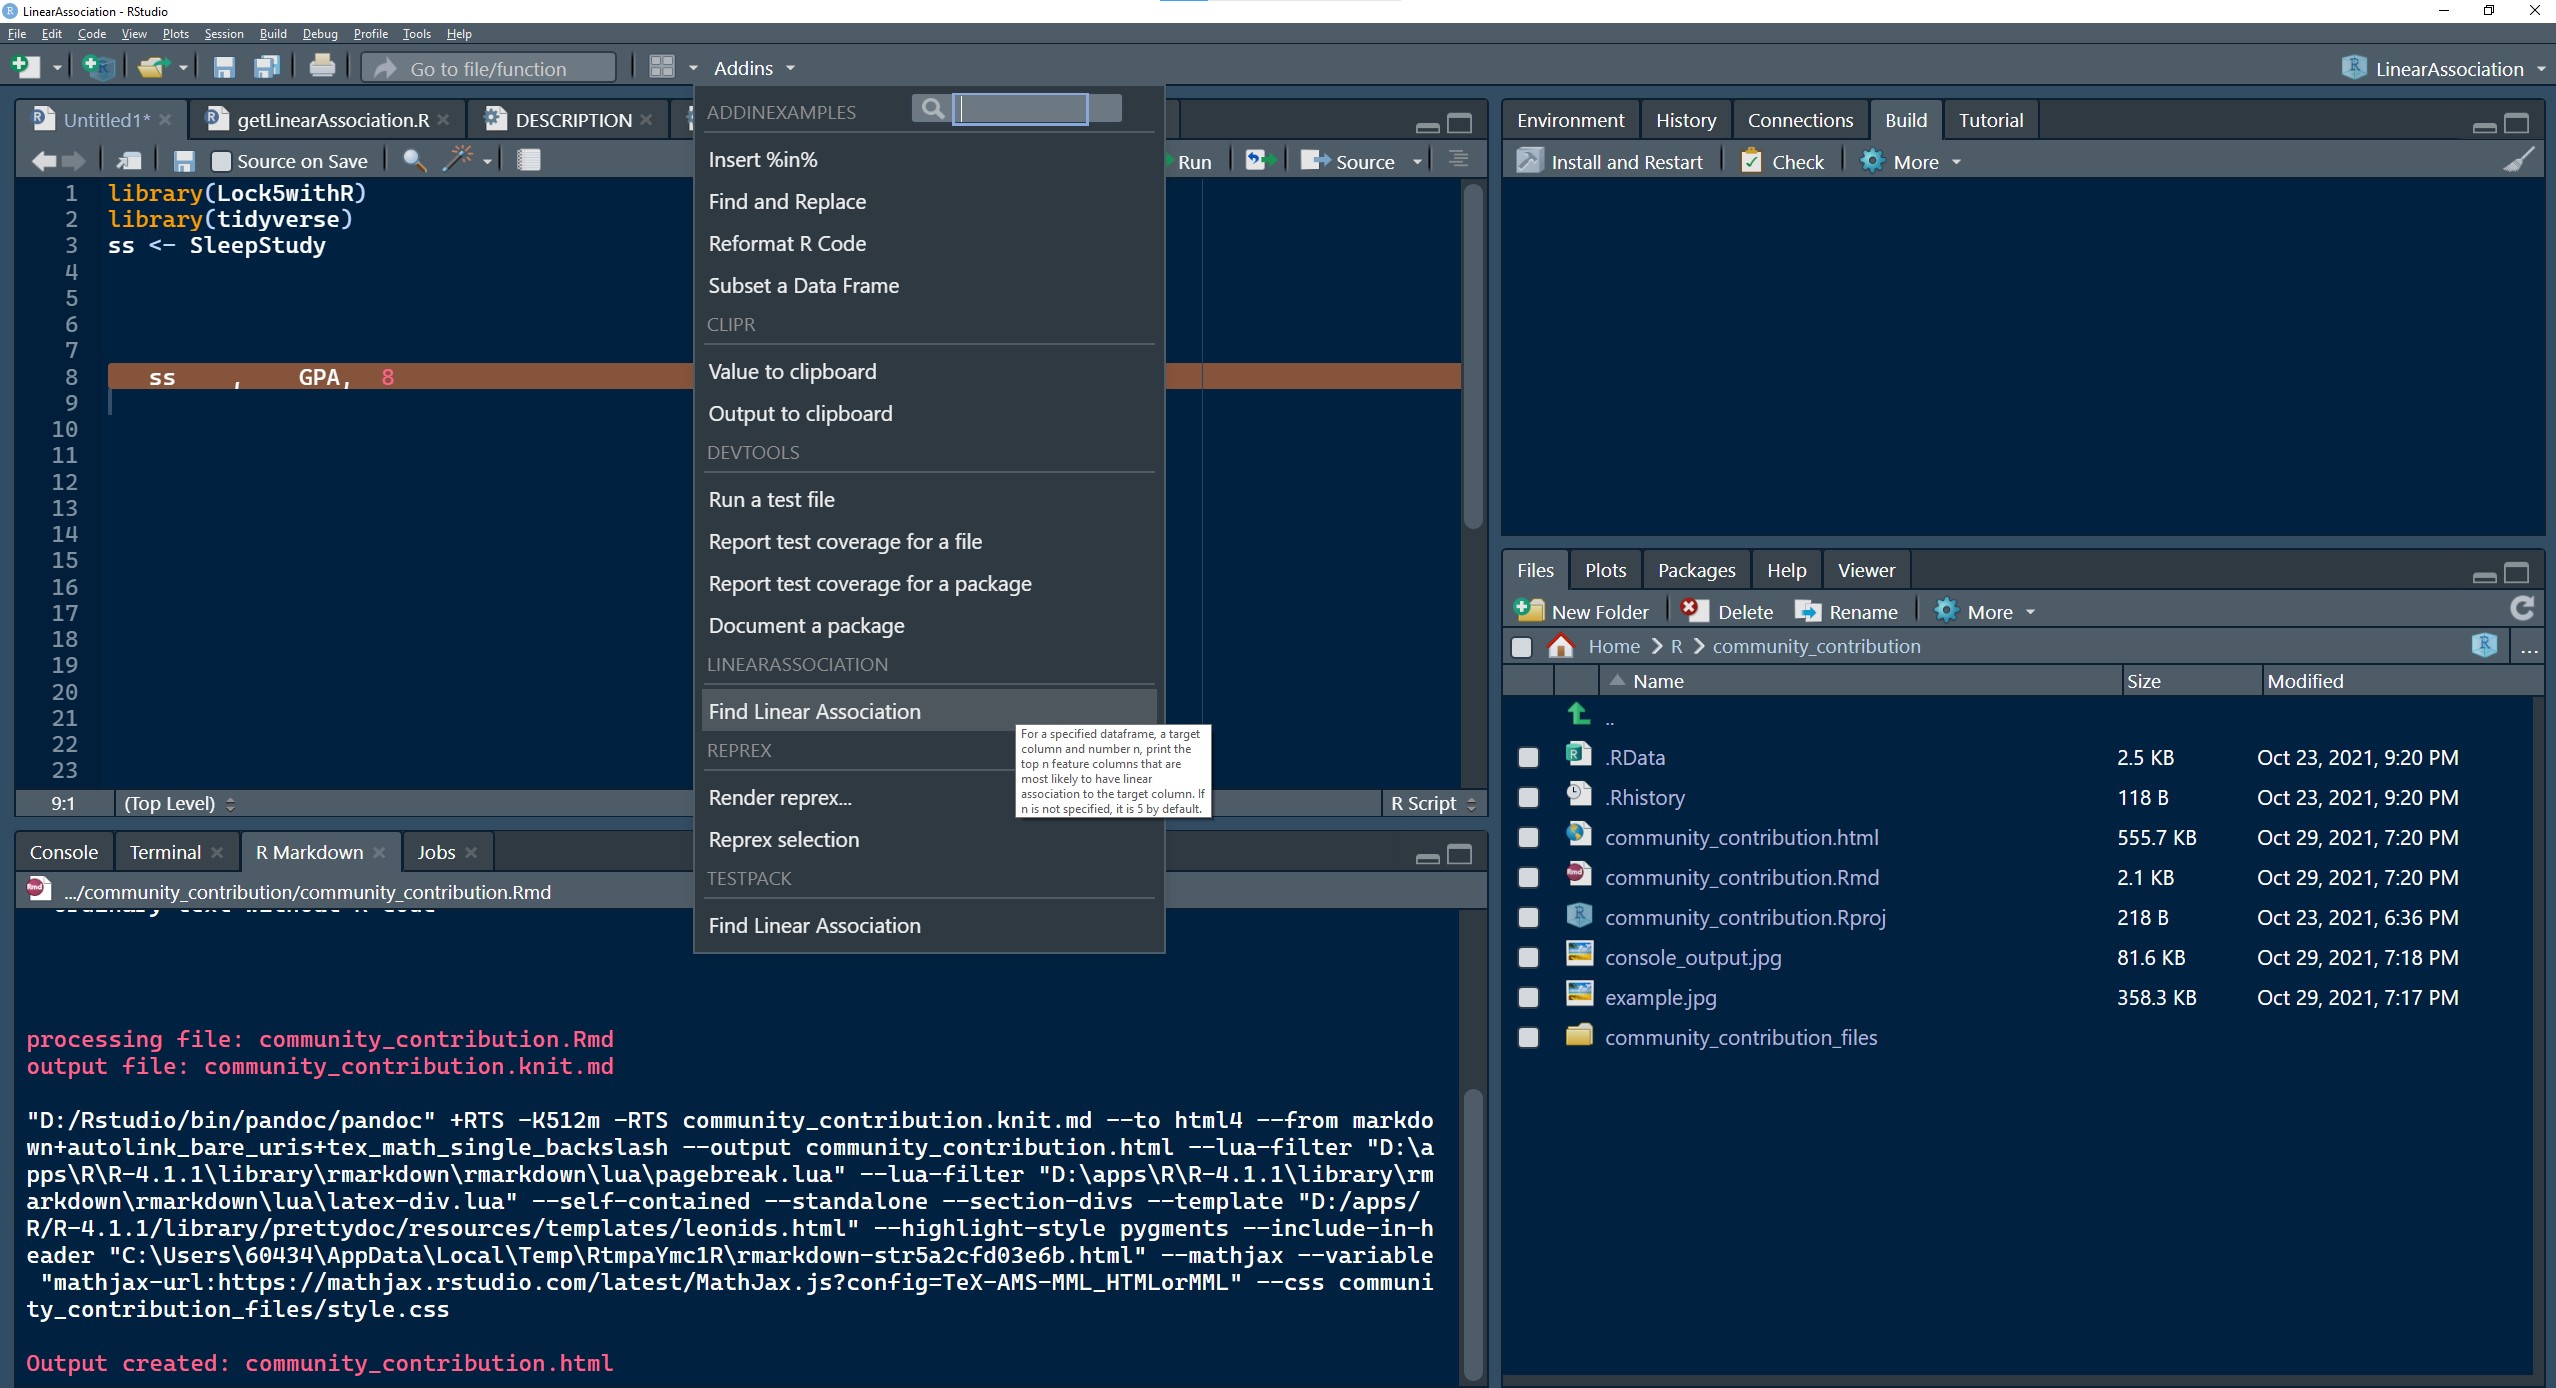This screenshot has height=1388, width=2556.
Task: Open the workspace panes dropdown arrow
Action: pyautogui.click(x=693, y=69)
